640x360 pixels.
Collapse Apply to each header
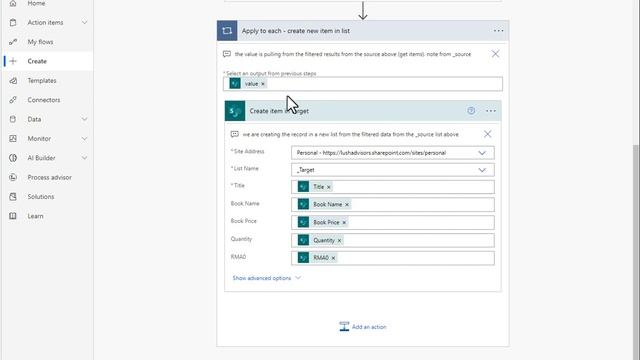click(x=363, y=31)
